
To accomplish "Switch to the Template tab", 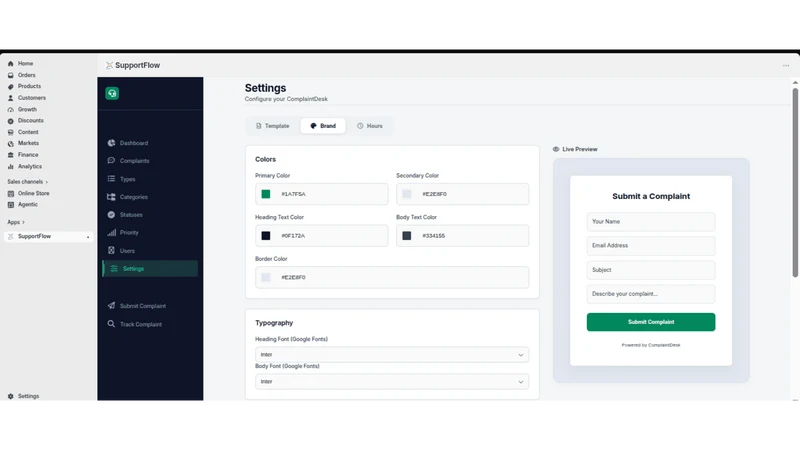I will point(272,126).
